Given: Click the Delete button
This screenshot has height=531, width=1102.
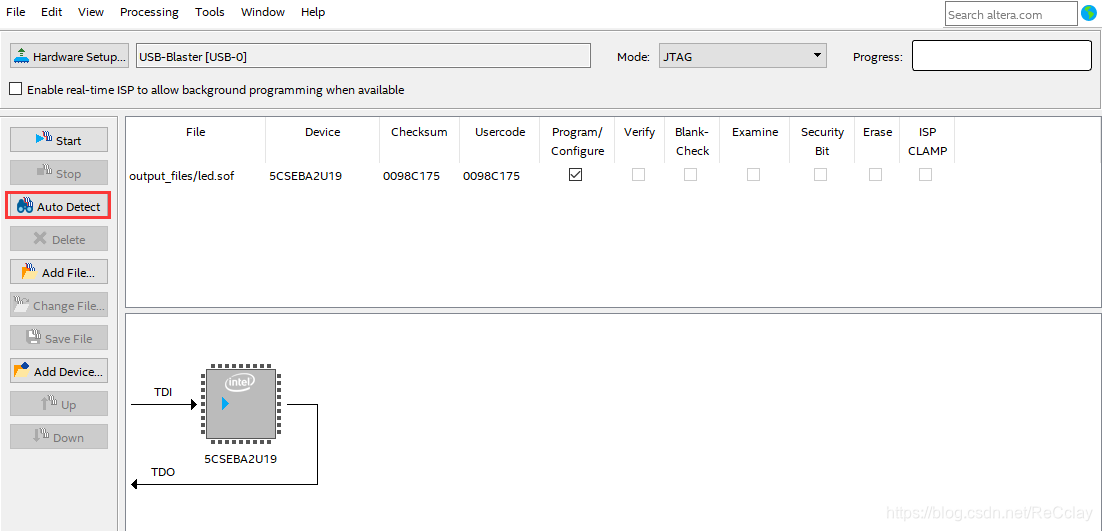Looking at the screenshot, I should point(59,239).
